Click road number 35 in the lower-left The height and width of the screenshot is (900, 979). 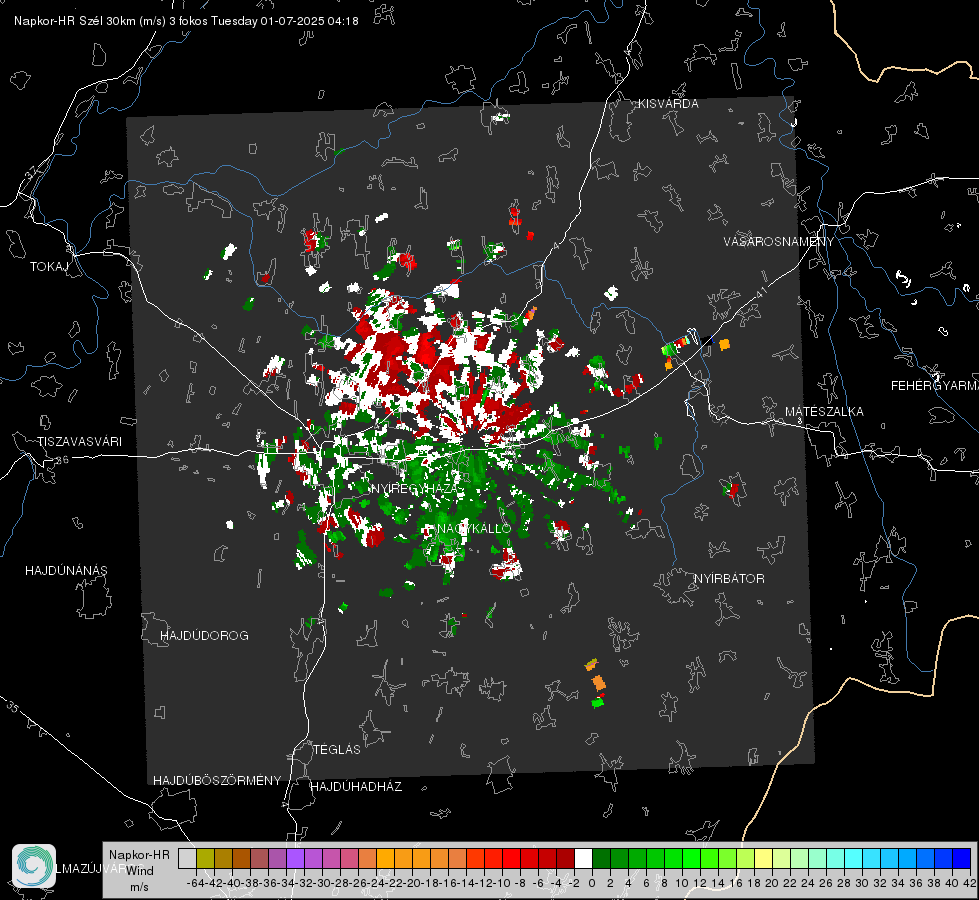12,708
